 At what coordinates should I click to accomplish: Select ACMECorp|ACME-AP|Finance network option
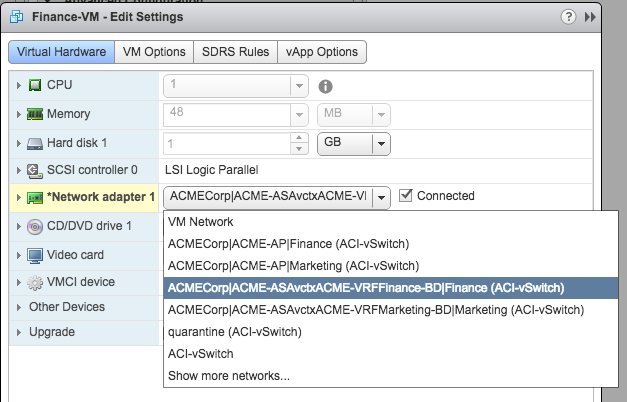[391, 244]
